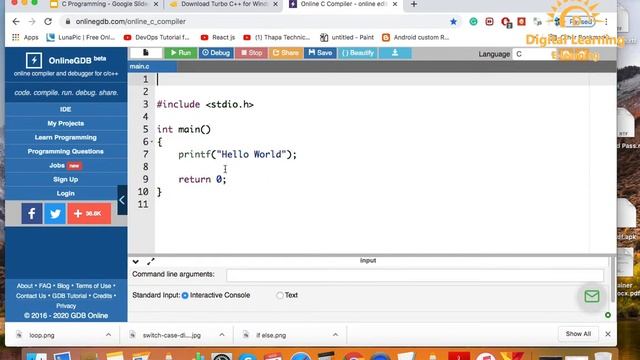Switch to C Programming Google Slides tab
This screenshot has height=360, width=640.
tap(104, 4)
